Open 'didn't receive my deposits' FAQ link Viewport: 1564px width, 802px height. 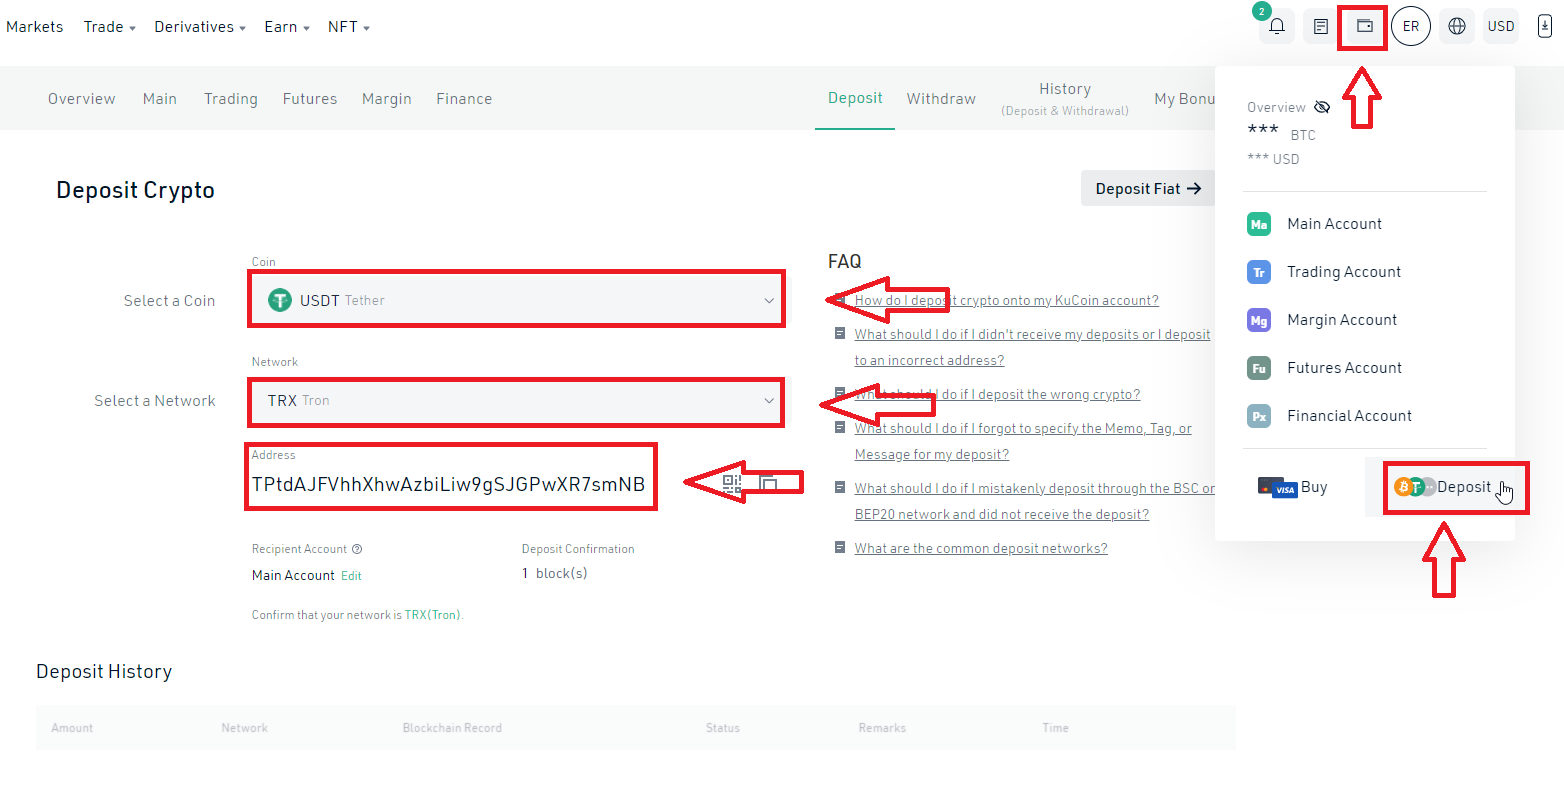pos(1033,347)
